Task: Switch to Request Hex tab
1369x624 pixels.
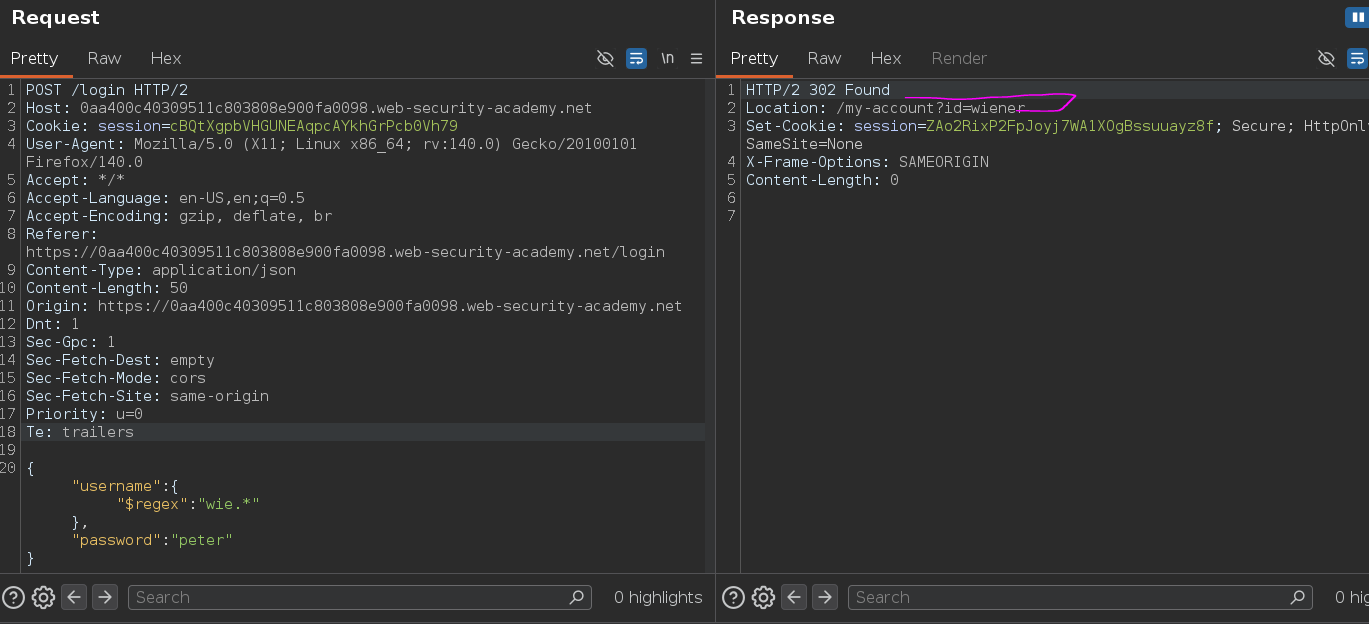Action: pos(166,58)
